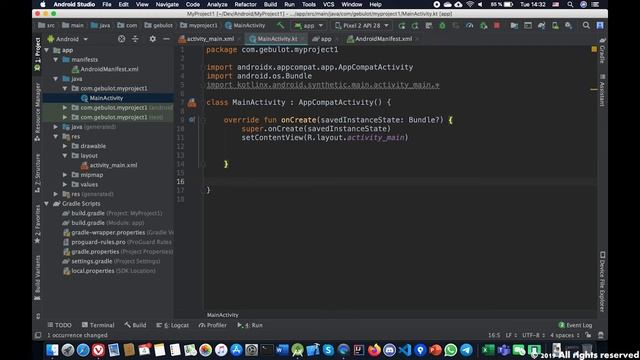Screen dimensions: 640x360
Task: Toggle the Event Log tool window
Action: coord(575,325)
